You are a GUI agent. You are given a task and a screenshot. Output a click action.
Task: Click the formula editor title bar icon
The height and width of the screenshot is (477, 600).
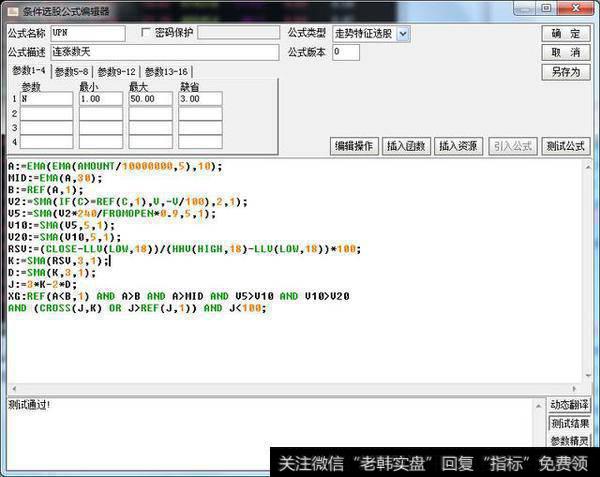click(x=11, y=10)
